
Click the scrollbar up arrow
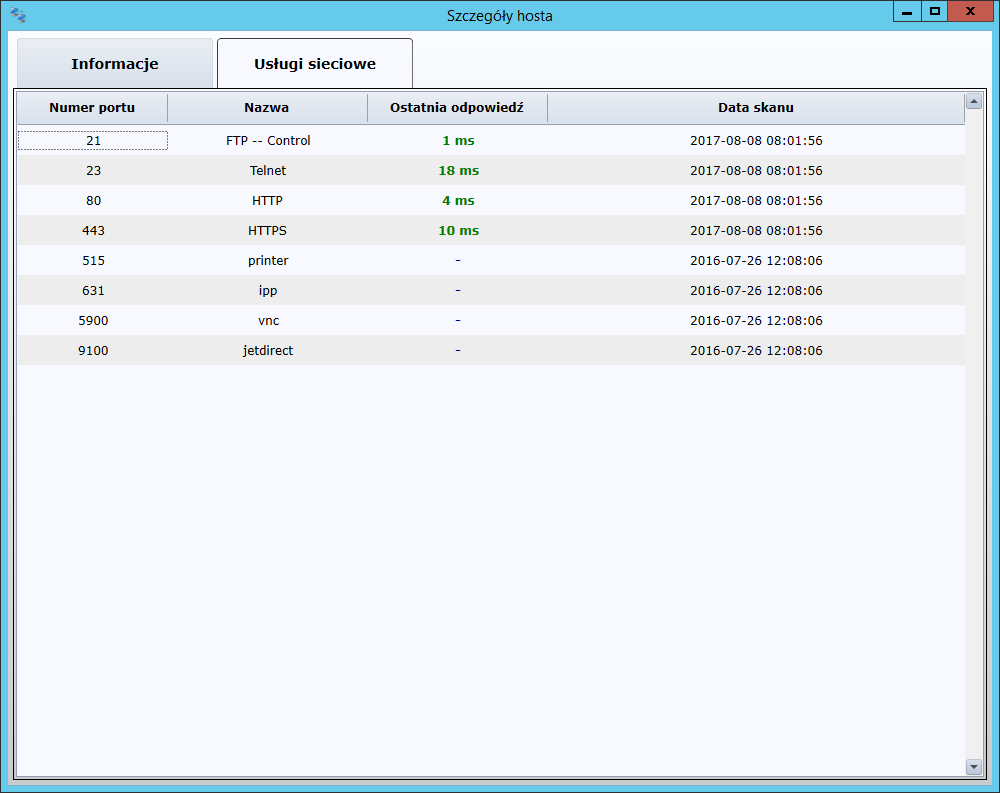[x=973, y=102]
